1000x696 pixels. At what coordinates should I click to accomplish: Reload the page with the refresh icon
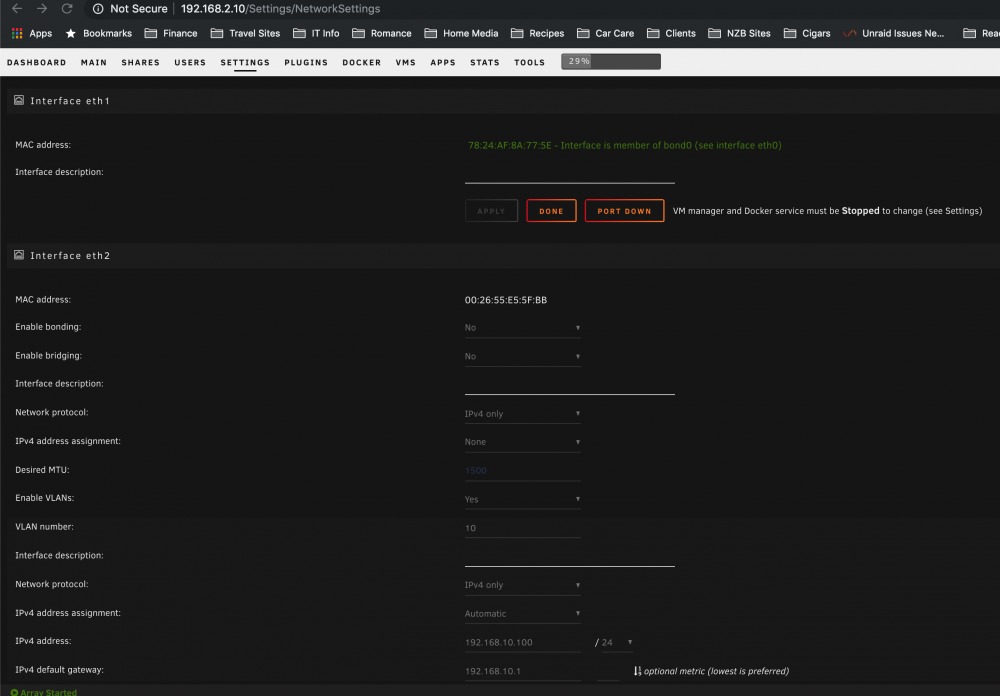click(66, 9)
